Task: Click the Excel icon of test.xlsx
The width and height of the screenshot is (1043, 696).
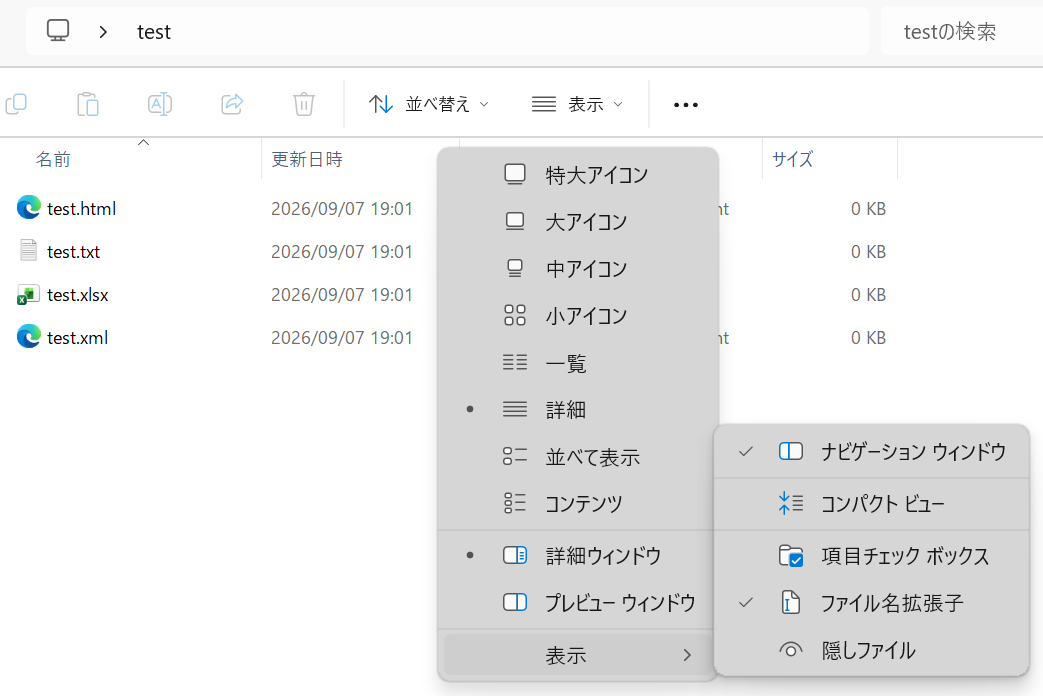Action: point(28,295)
